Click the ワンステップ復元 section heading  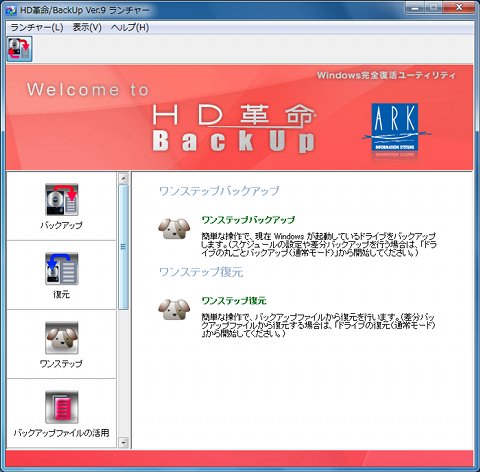point(201,272)
